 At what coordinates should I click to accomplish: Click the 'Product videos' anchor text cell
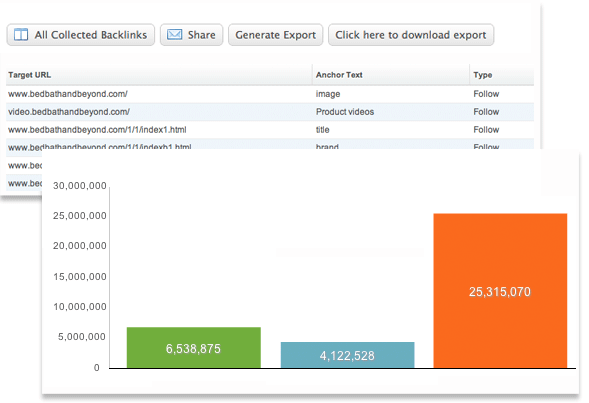coord(345,112)
